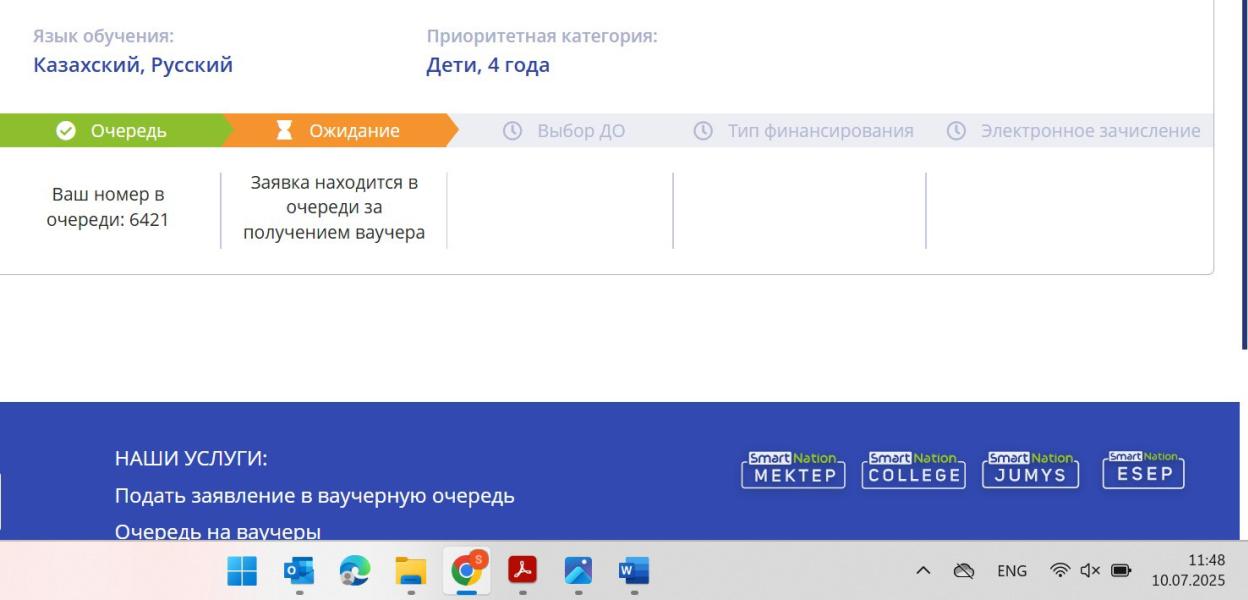Open Wi-Fi network settings
1248x600 pixels.
click(x=1059, y=571)
